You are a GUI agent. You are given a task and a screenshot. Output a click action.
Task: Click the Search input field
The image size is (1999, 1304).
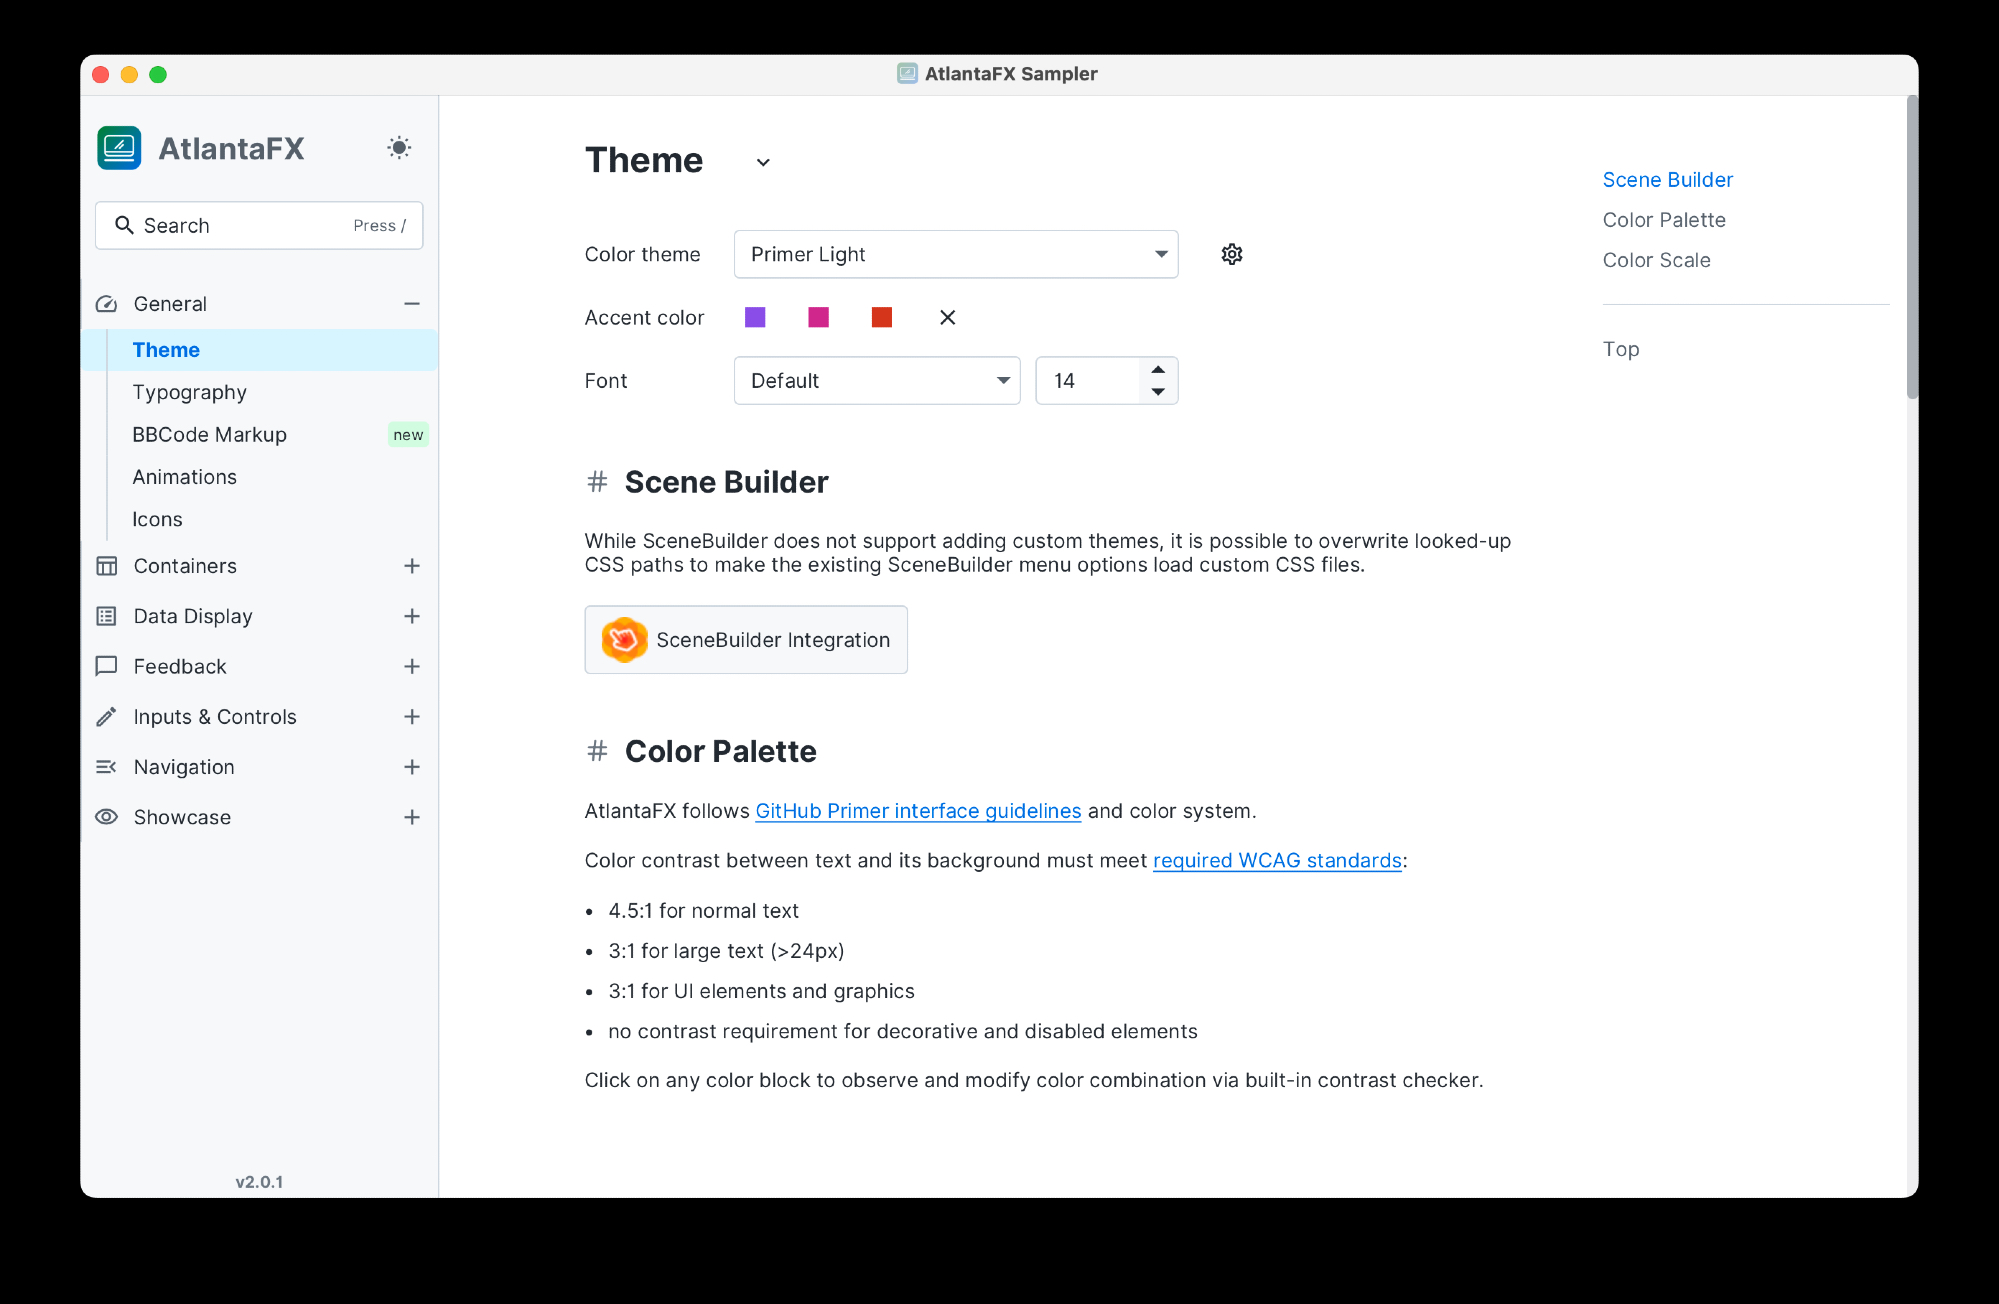258,226
